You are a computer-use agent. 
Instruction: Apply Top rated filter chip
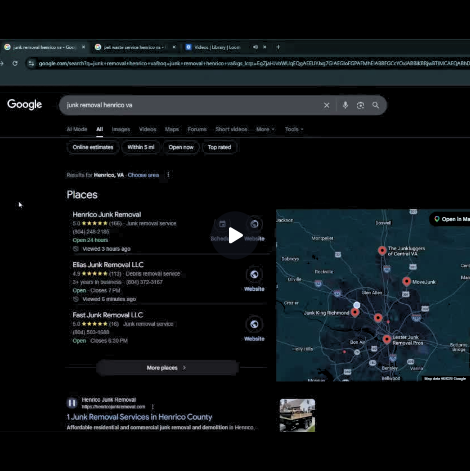coord(219,147)
